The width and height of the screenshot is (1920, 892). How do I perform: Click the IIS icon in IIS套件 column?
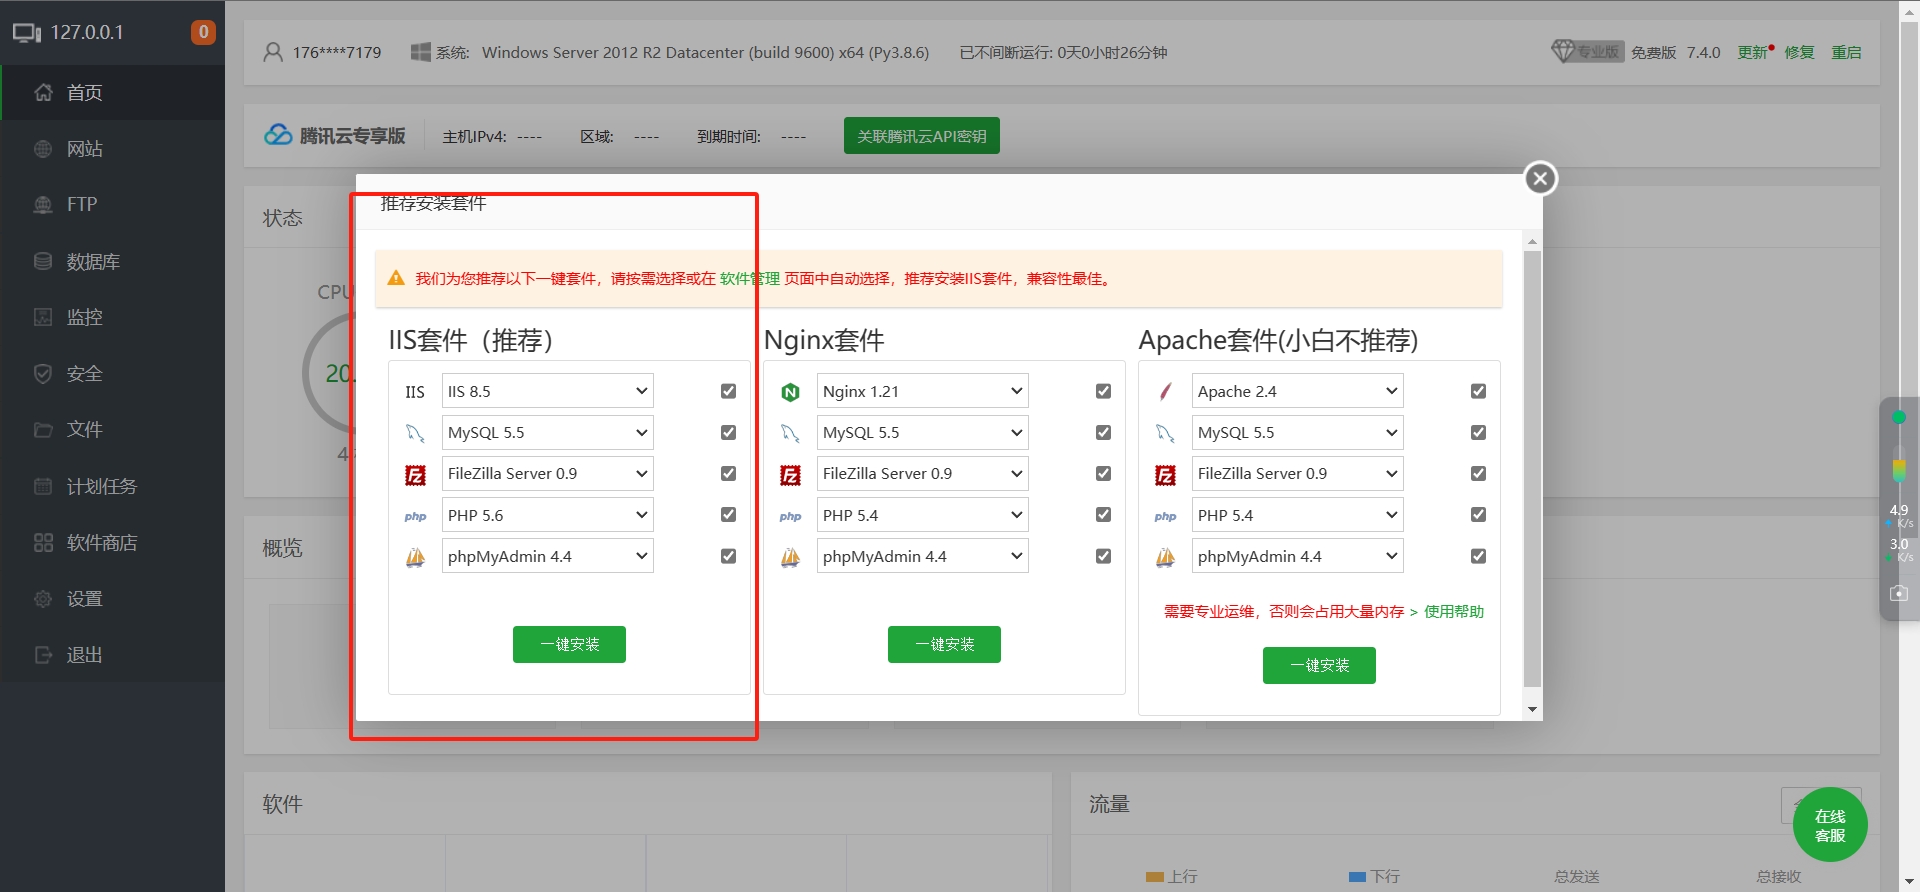(415, 392)
